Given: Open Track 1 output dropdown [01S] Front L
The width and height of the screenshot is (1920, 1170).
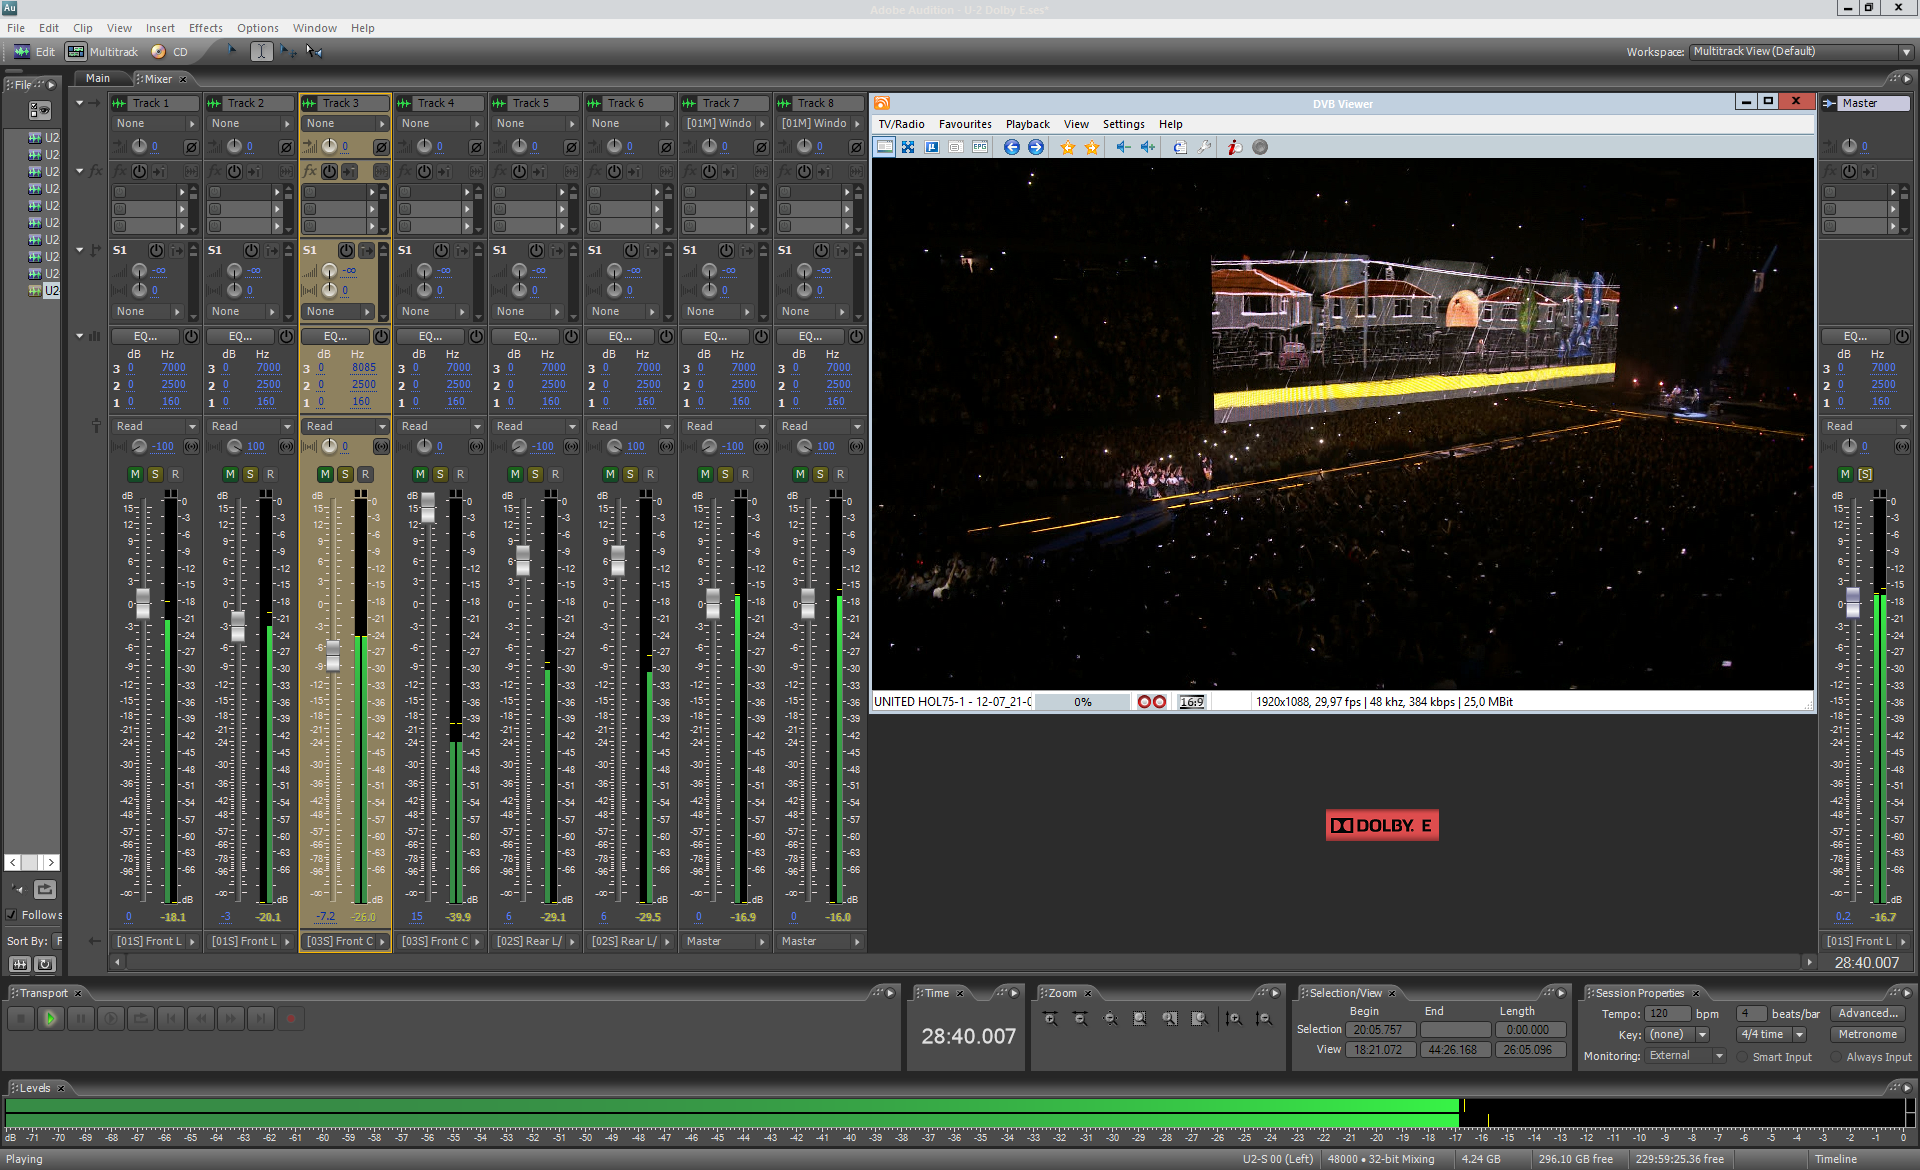Looking at the screenshot, I should tap(155, 941).
